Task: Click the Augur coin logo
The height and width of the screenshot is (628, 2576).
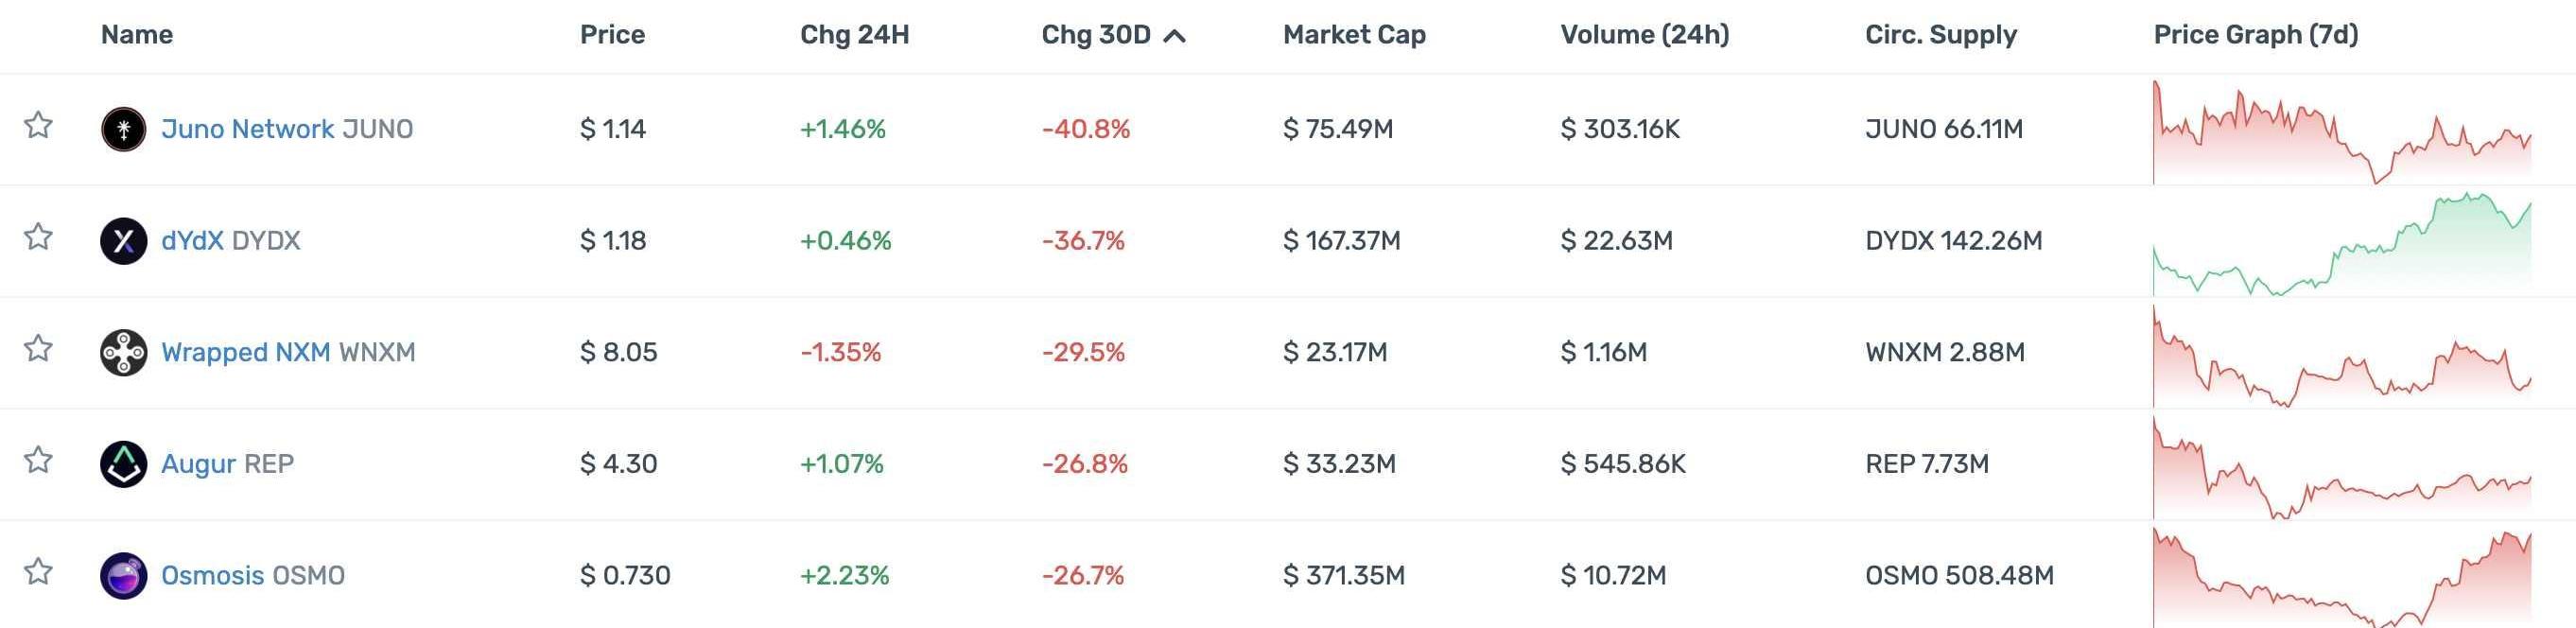Action: point(123,464)
